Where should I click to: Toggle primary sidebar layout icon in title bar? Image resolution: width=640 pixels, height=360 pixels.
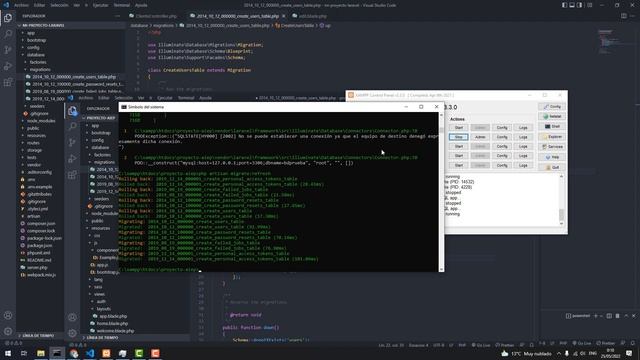(x=564, y=5)
